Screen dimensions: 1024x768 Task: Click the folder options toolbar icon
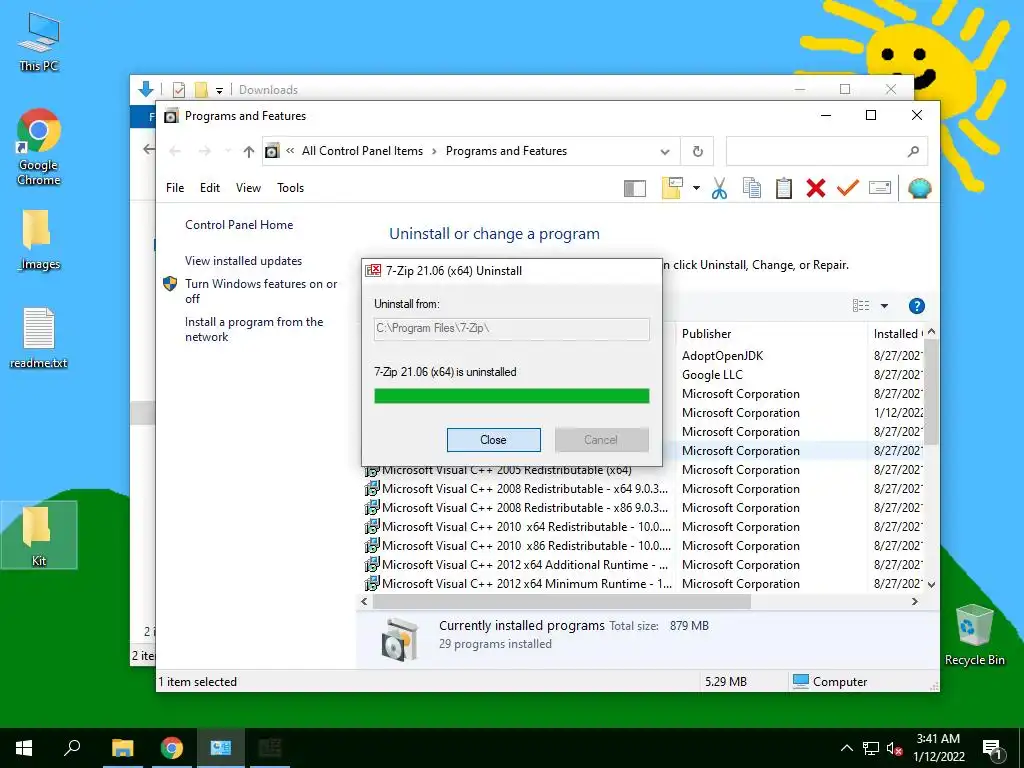tap(673, 188)
